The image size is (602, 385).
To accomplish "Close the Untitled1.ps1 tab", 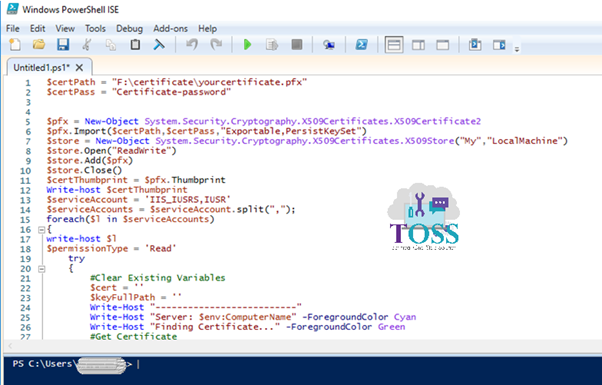I will point(79,68).
